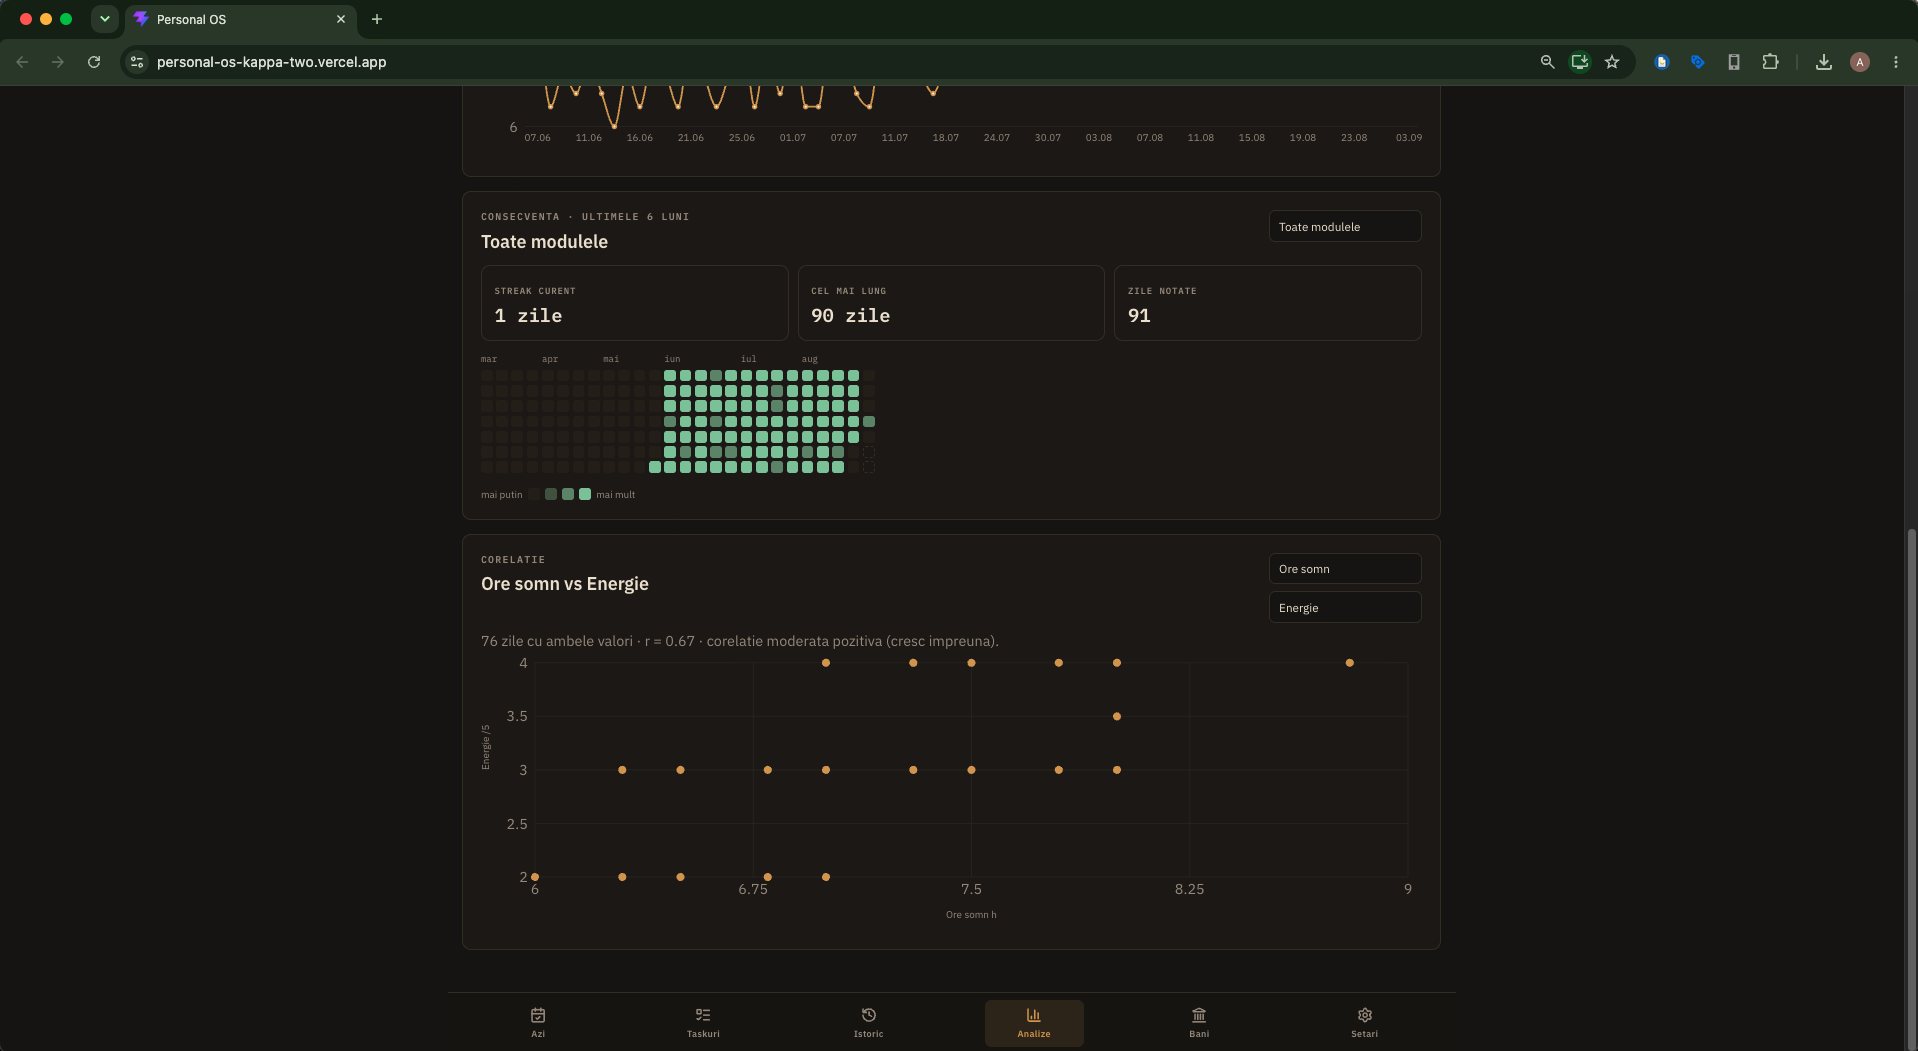Click the blue tag extension icon
The image size is (1918, 1051).
click(x=1698, y=62)
